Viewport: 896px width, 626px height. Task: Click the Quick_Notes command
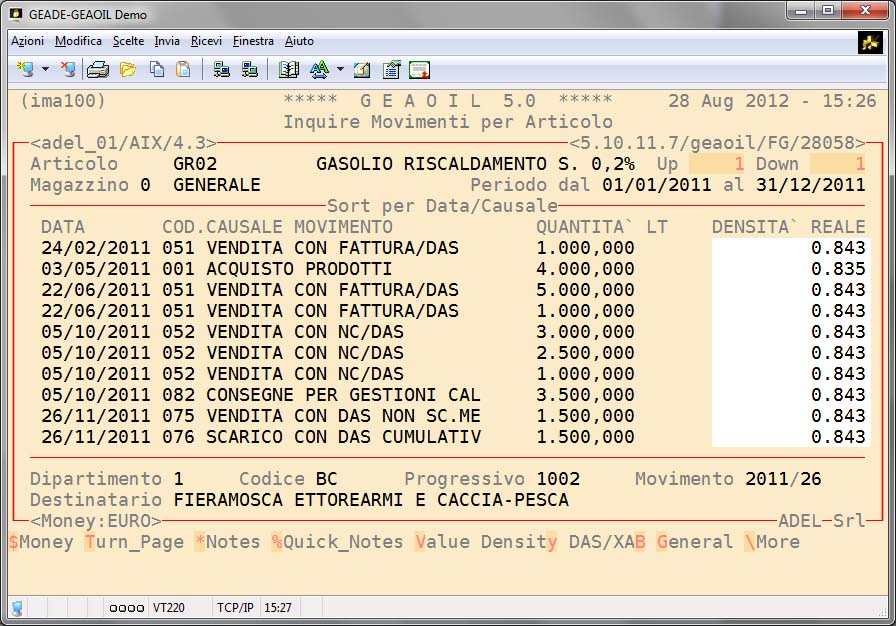click(337, 542)
